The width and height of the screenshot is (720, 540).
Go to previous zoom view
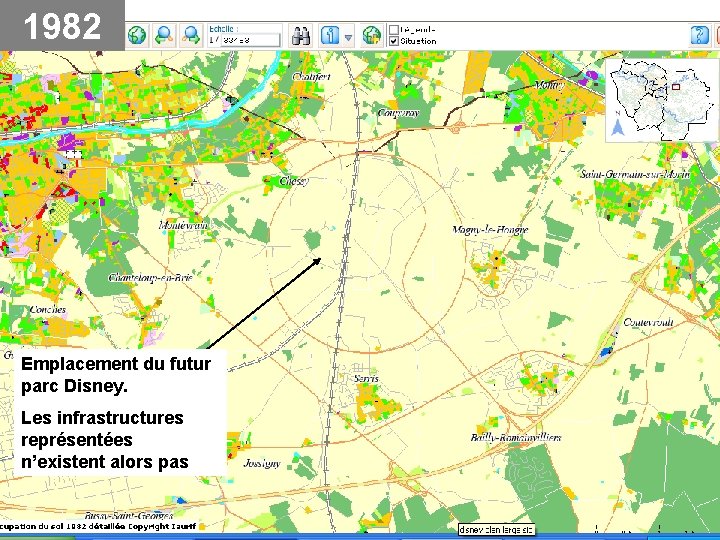point(164,35)
